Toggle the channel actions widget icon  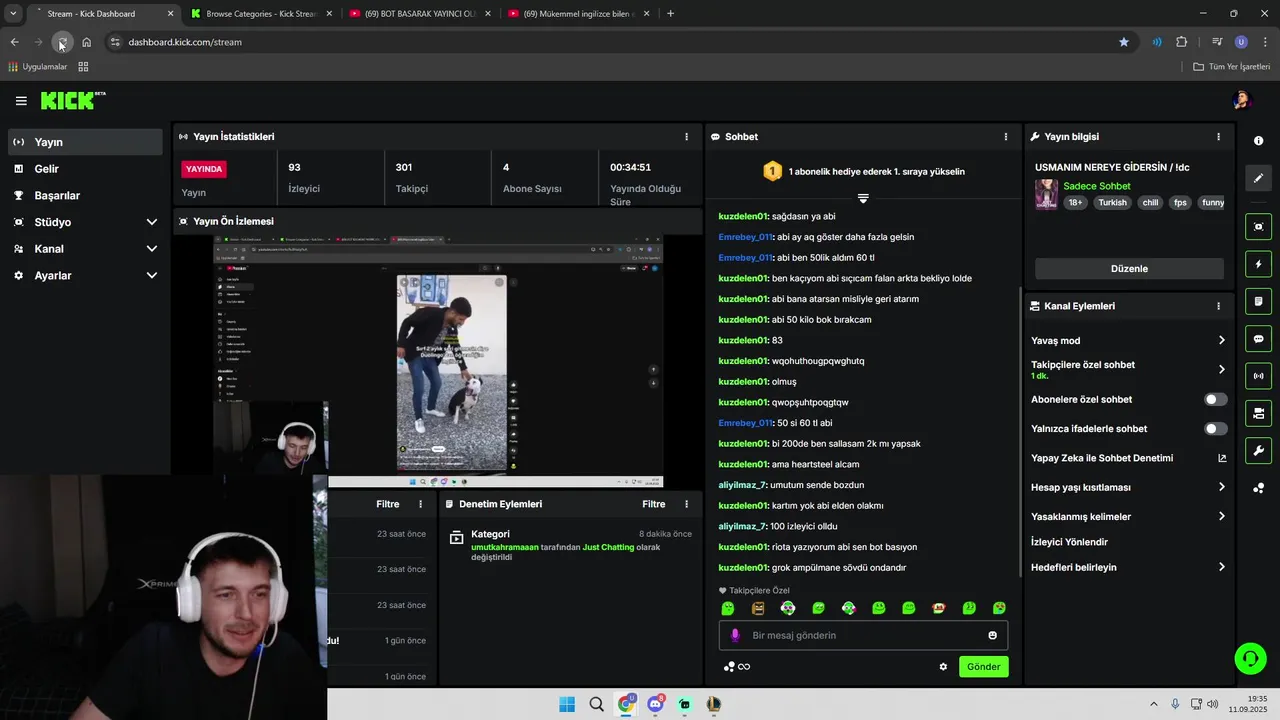coord(1259,413)
